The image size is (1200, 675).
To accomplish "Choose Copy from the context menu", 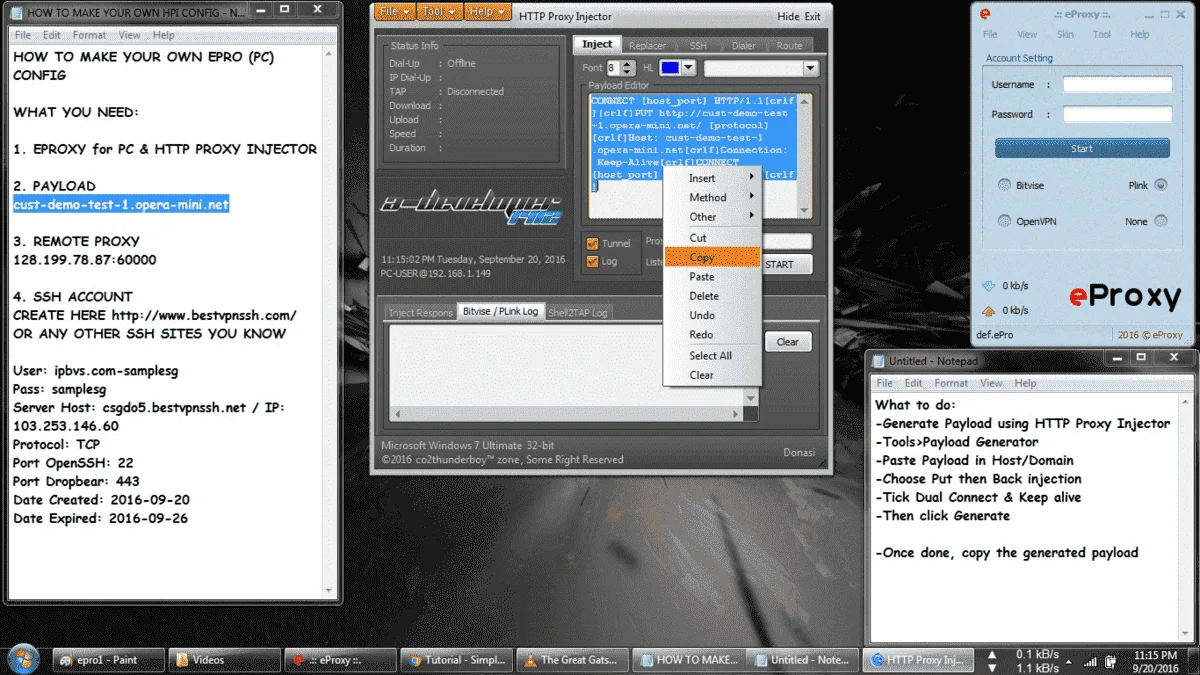I will 712,257.
